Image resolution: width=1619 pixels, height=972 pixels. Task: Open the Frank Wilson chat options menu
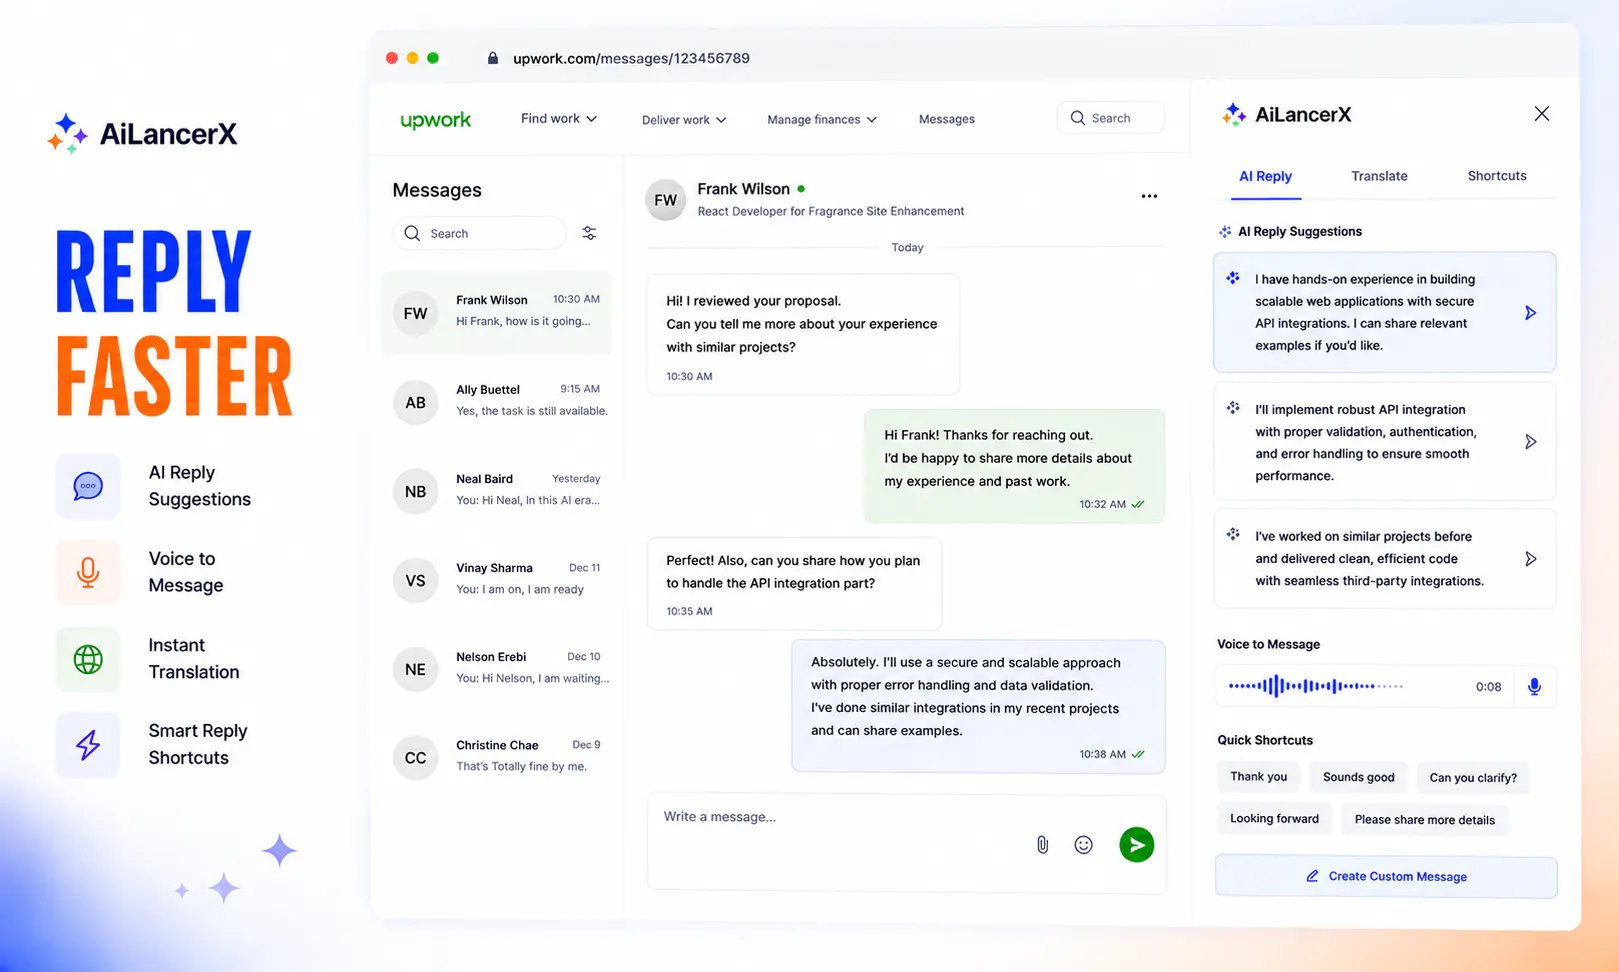pyautogui.click(x=1149, y=196)
